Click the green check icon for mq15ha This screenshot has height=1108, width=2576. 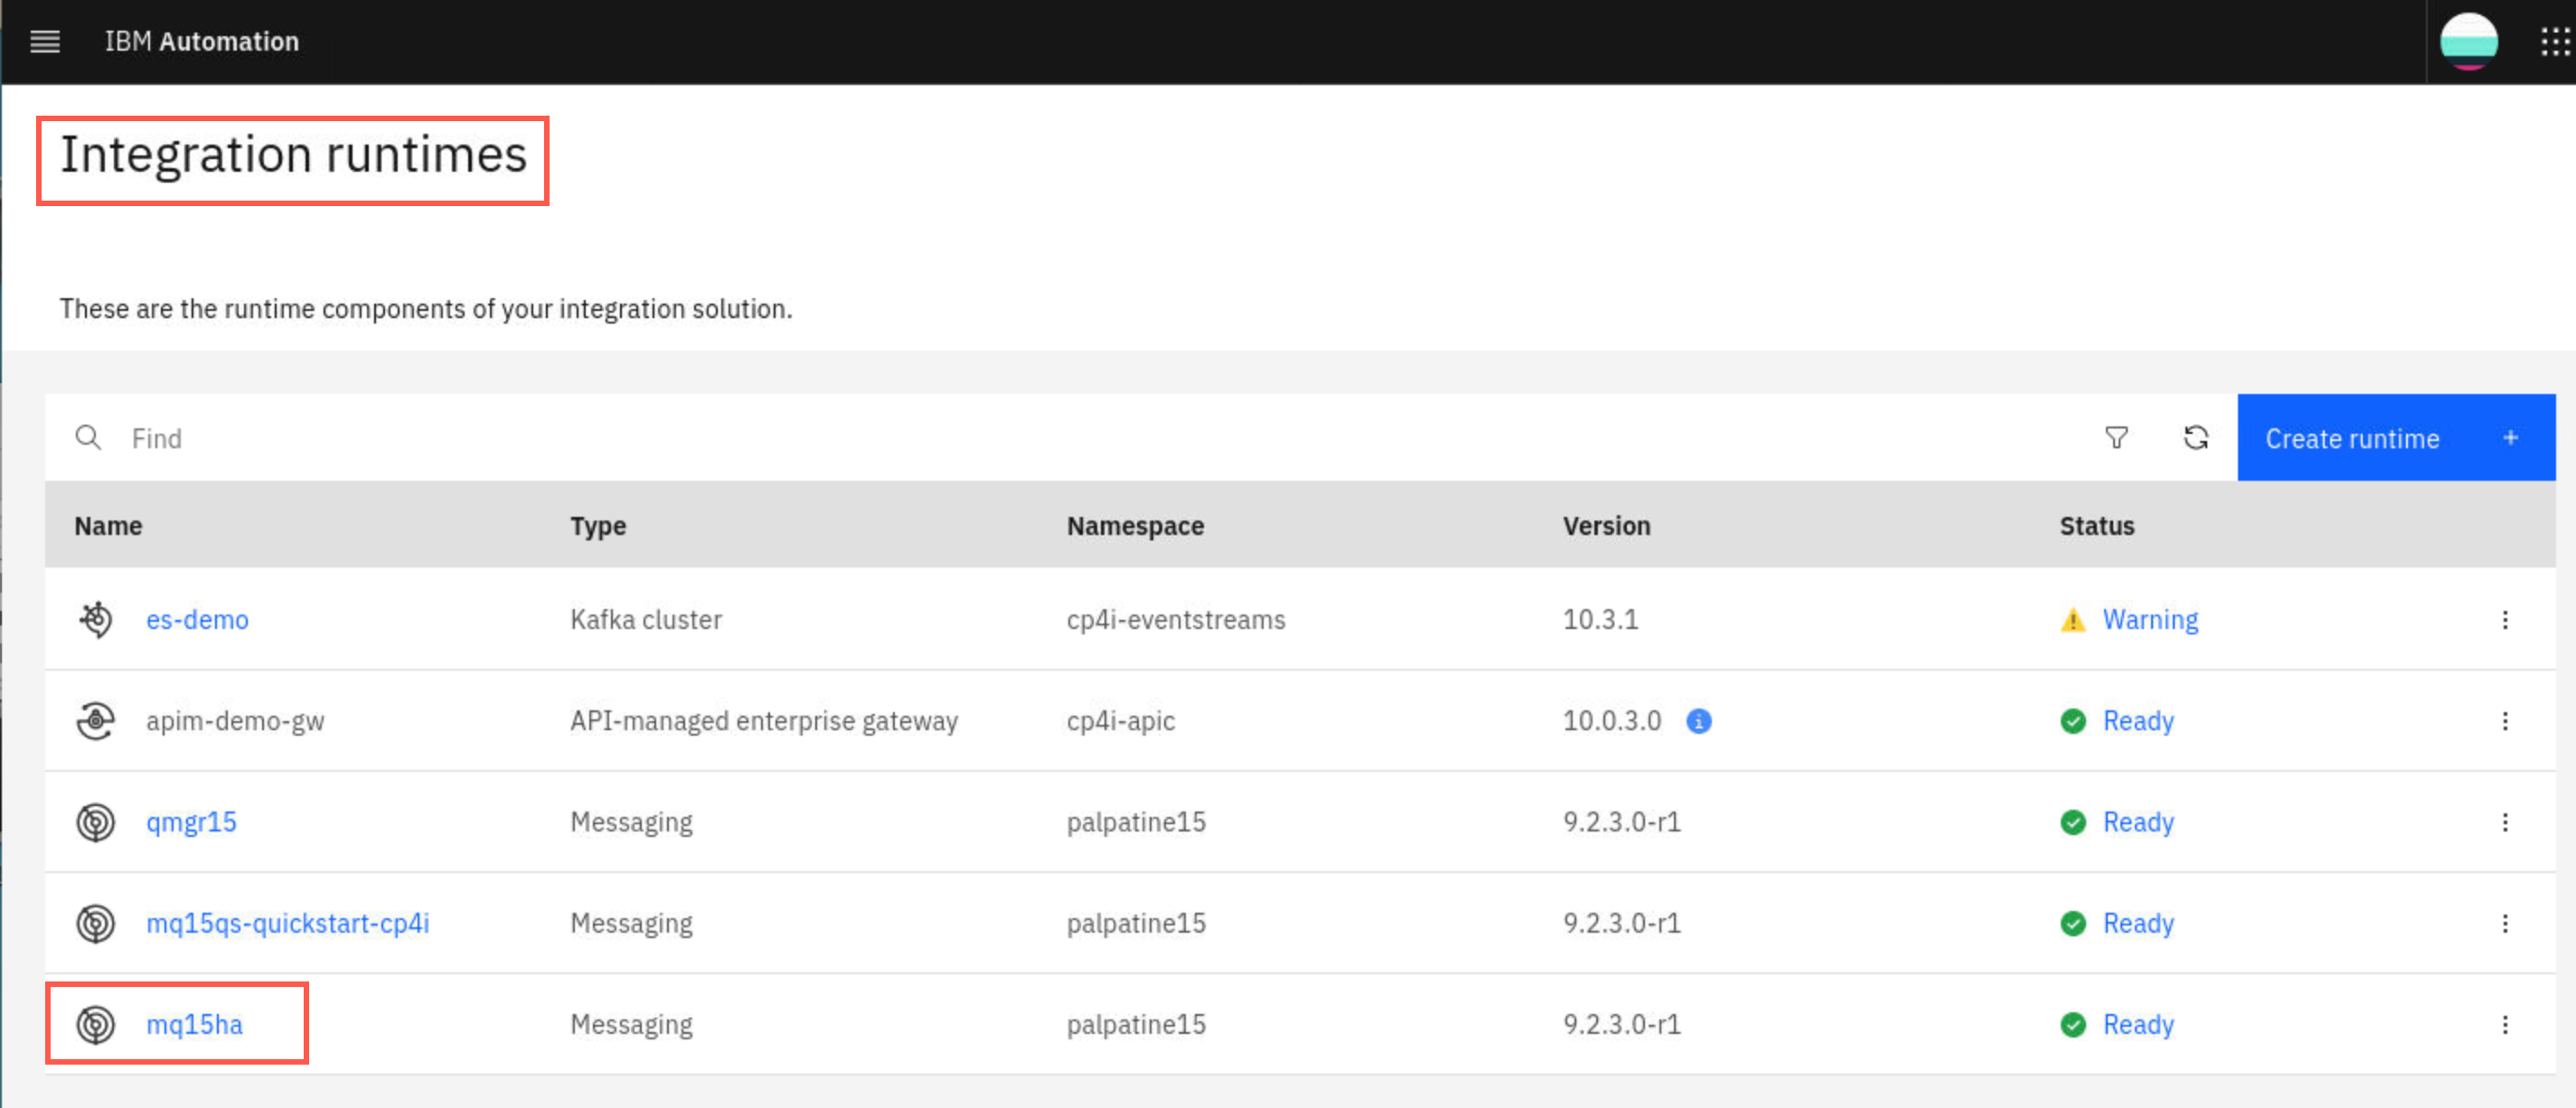(x=2073, y=1024)
